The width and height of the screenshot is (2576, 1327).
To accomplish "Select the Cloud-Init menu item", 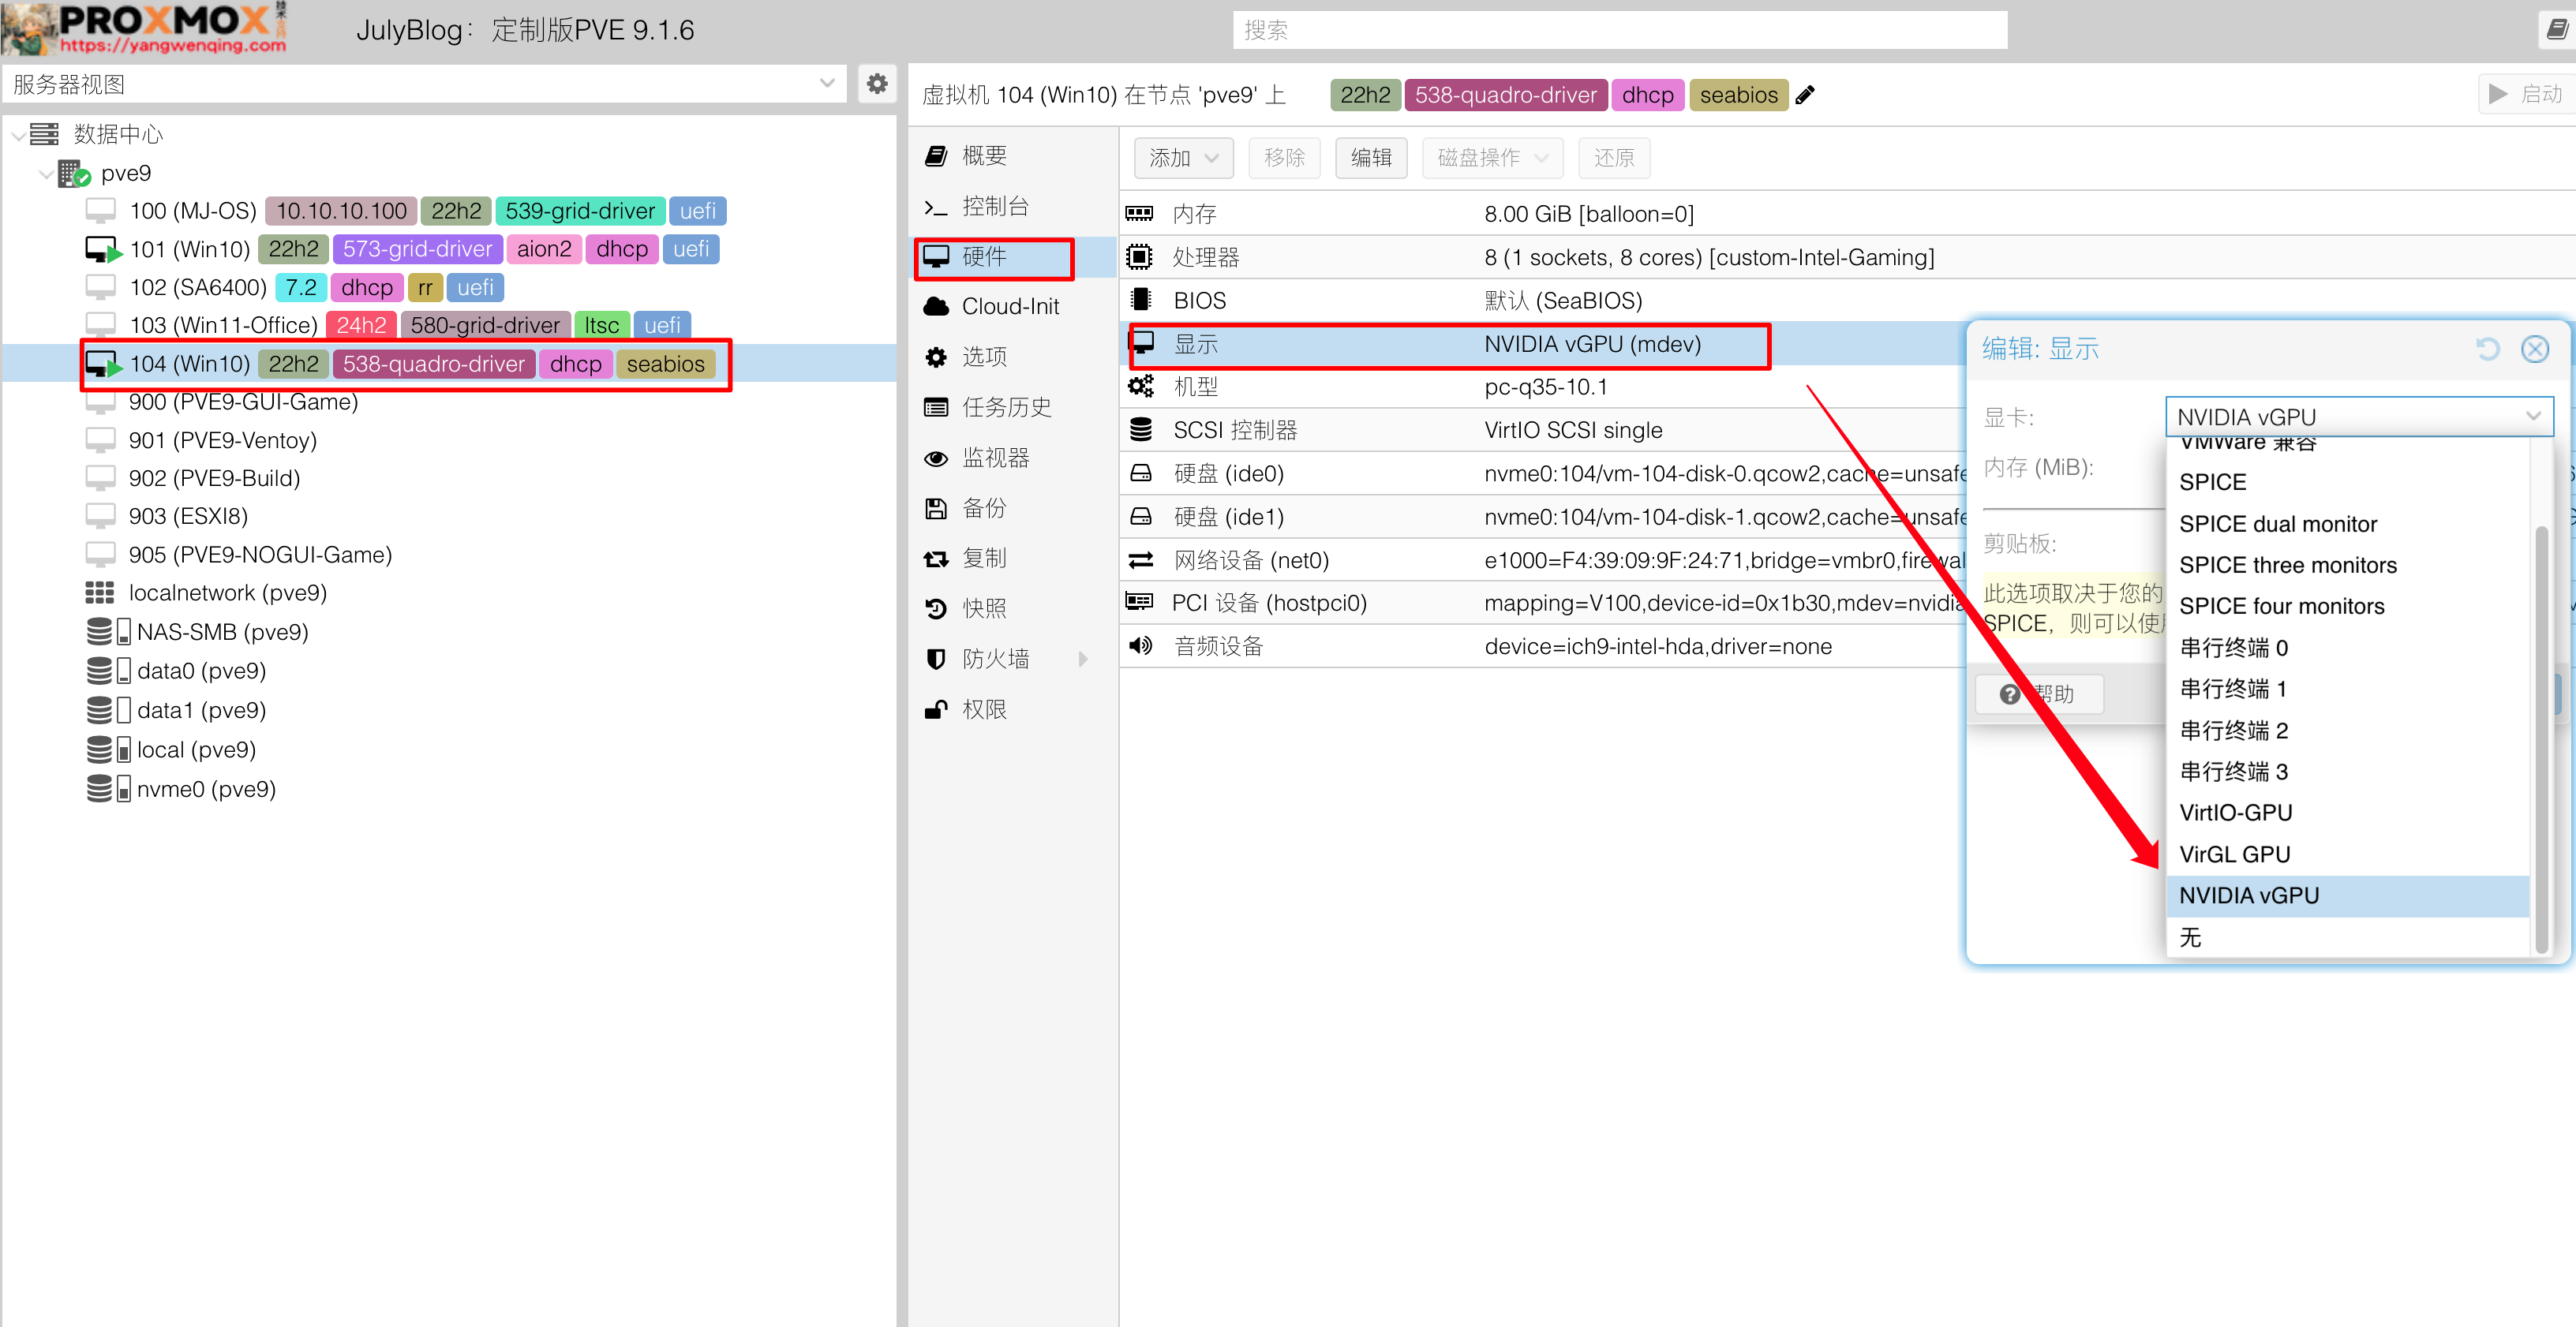I will point(1009,307).
